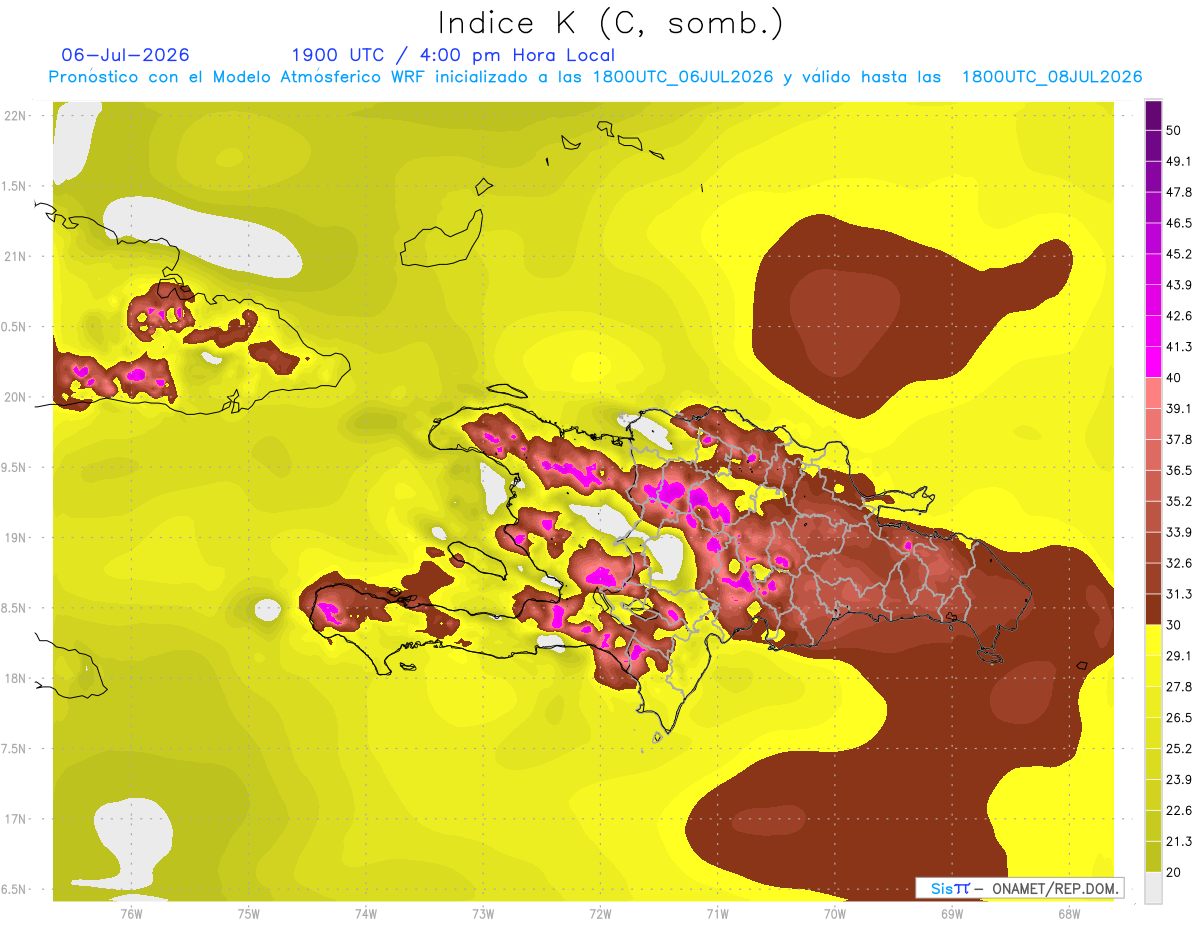Viewport: 1200px width, 927px height.
Task: Click the colorbar value '37.8'
Action: 1179,439
